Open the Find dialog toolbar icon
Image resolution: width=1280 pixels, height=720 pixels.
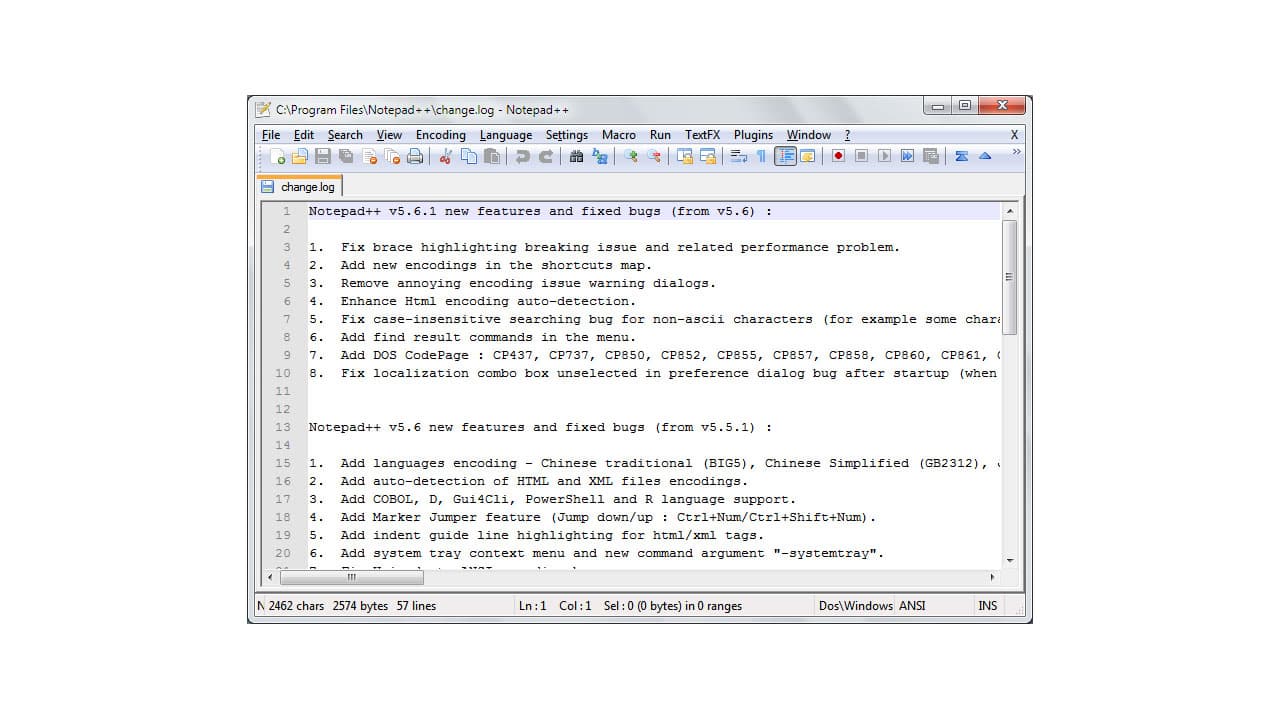tap(578, 156)
